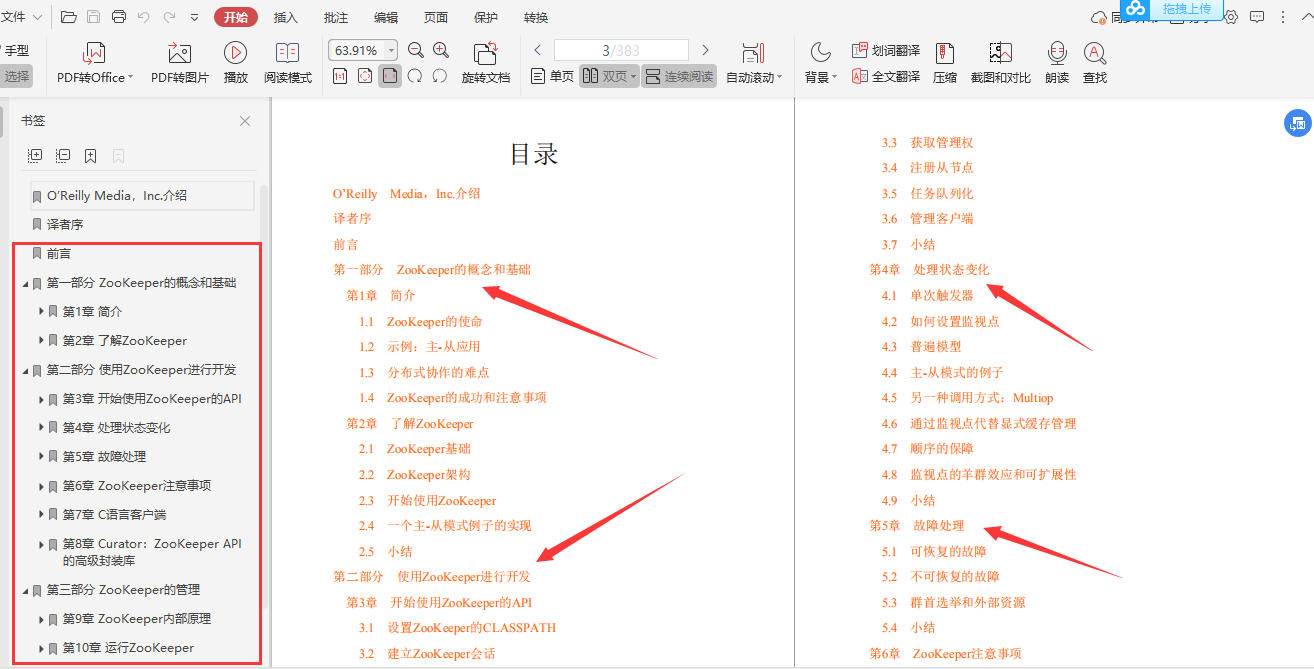This screenshot has height=669, width=1314.
Task: Expand all bookmarks icon in 书签 panel
Action: (x=35, y=156)
